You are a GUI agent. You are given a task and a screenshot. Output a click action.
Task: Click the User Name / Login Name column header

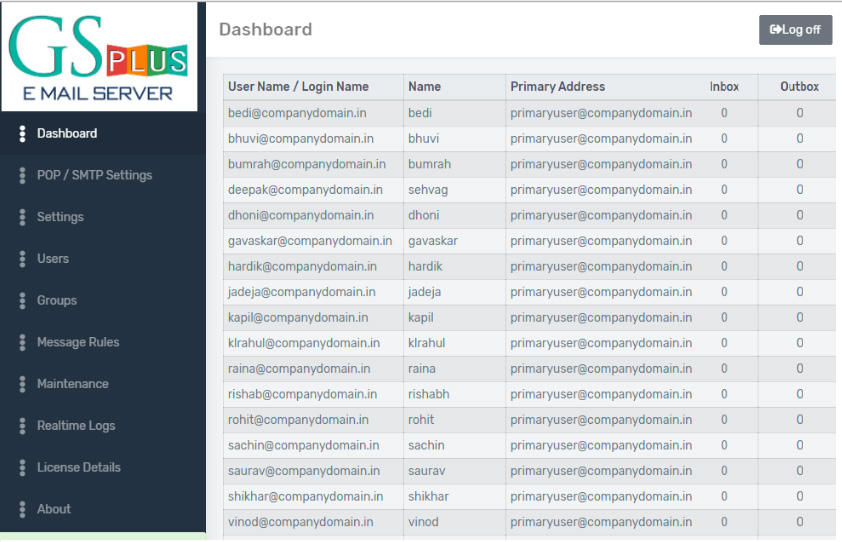tap(298, 87)
